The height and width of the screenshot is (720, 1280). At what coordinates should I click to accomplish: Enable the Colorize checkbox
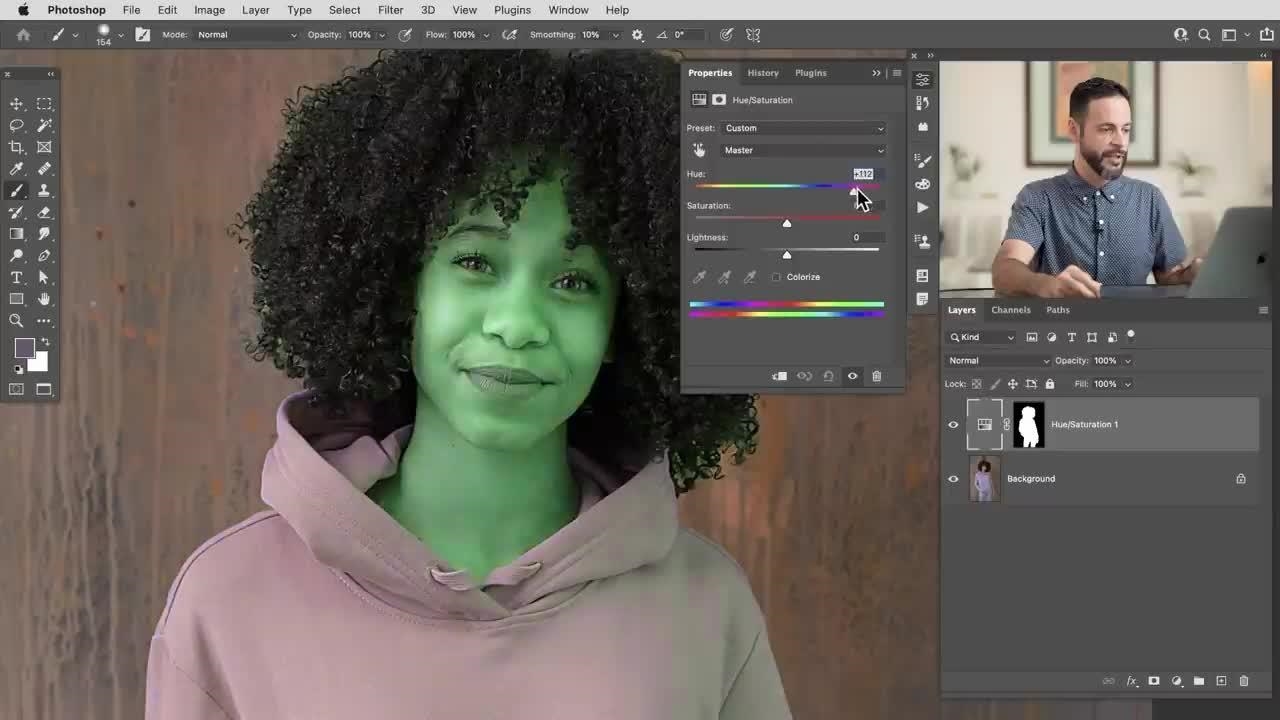click(x=777, y=277)
